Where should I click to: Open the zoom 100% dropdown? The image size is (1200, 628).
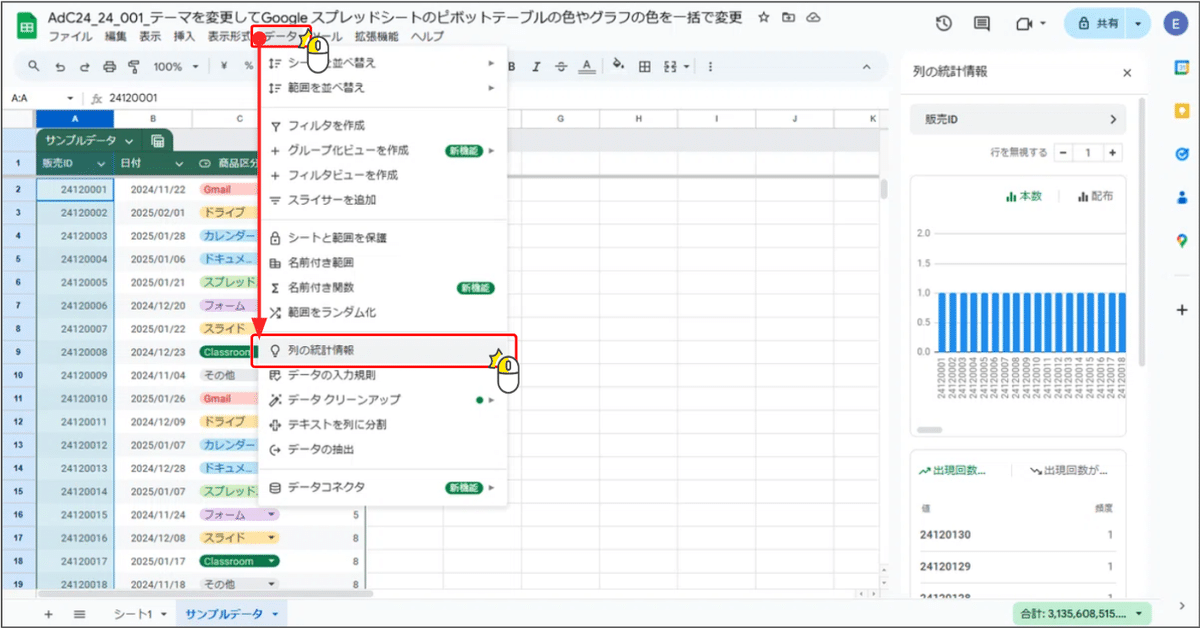click(174, 67)
